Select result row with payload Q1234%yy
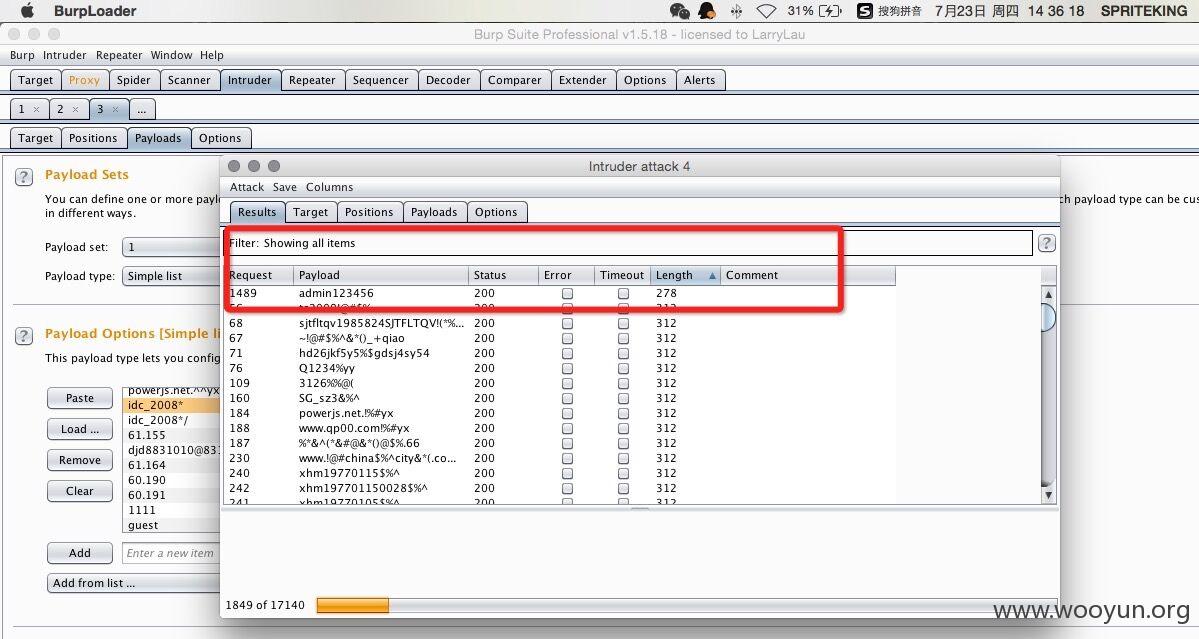The height and width of the screenshot is (639, 1199). pos(559,368)
